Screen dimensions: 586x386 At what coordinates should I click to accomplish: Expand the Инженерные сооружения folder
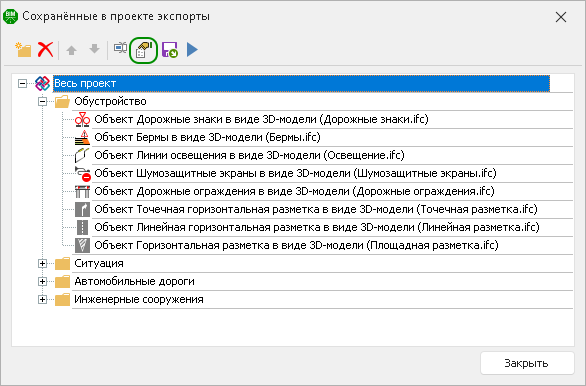point(43,299)
